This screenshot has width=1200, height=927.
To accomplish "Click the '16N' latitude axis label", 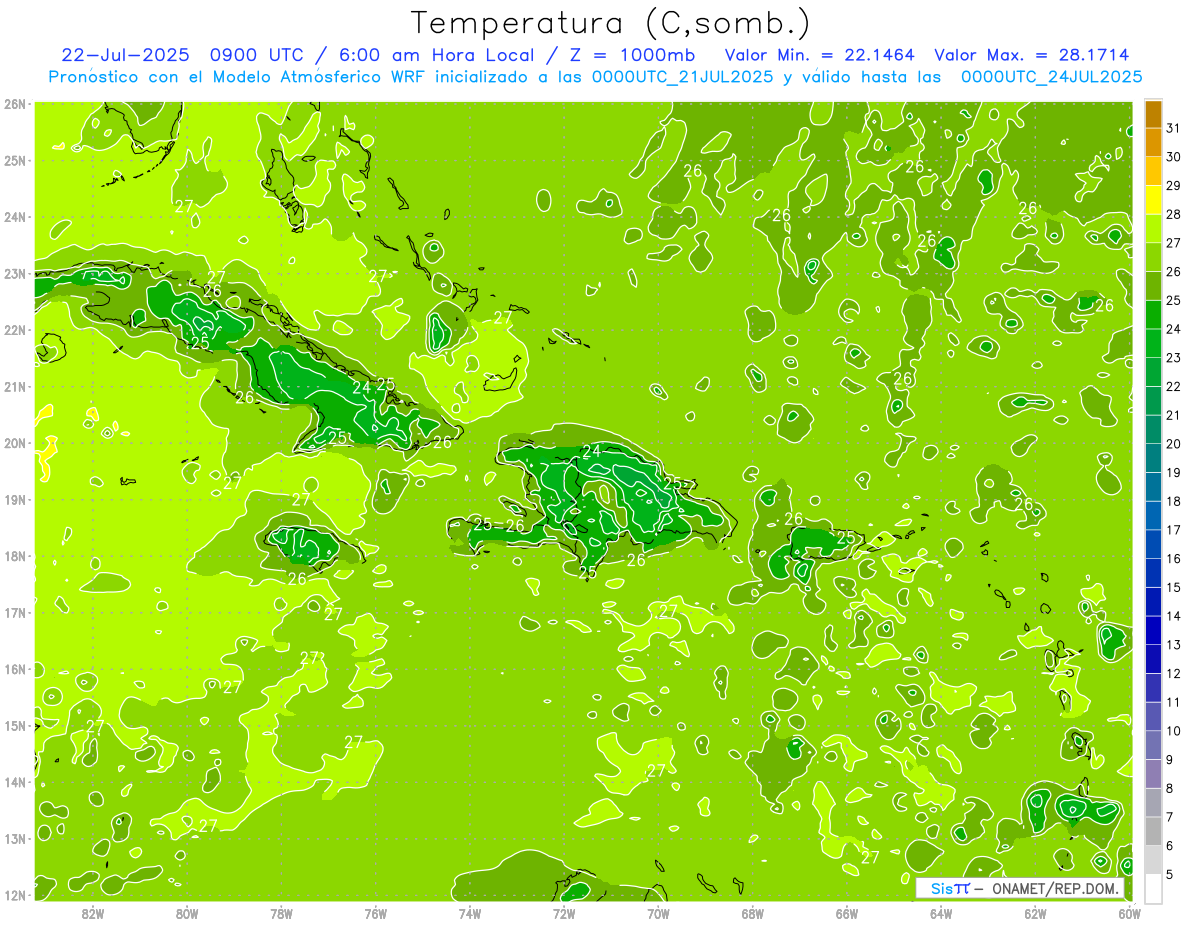I will 15,669.
